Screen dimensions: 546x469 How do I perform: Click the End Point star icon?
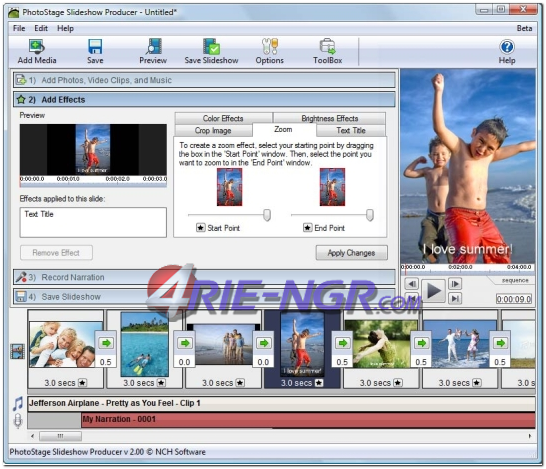point(307,228)
